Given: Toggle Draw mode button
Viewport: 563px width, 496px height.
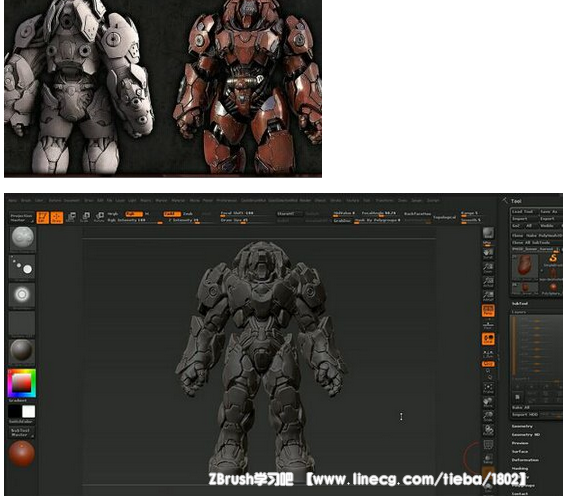Looking at the screenshot, I should pyautogui.click(x=56, y=217).
